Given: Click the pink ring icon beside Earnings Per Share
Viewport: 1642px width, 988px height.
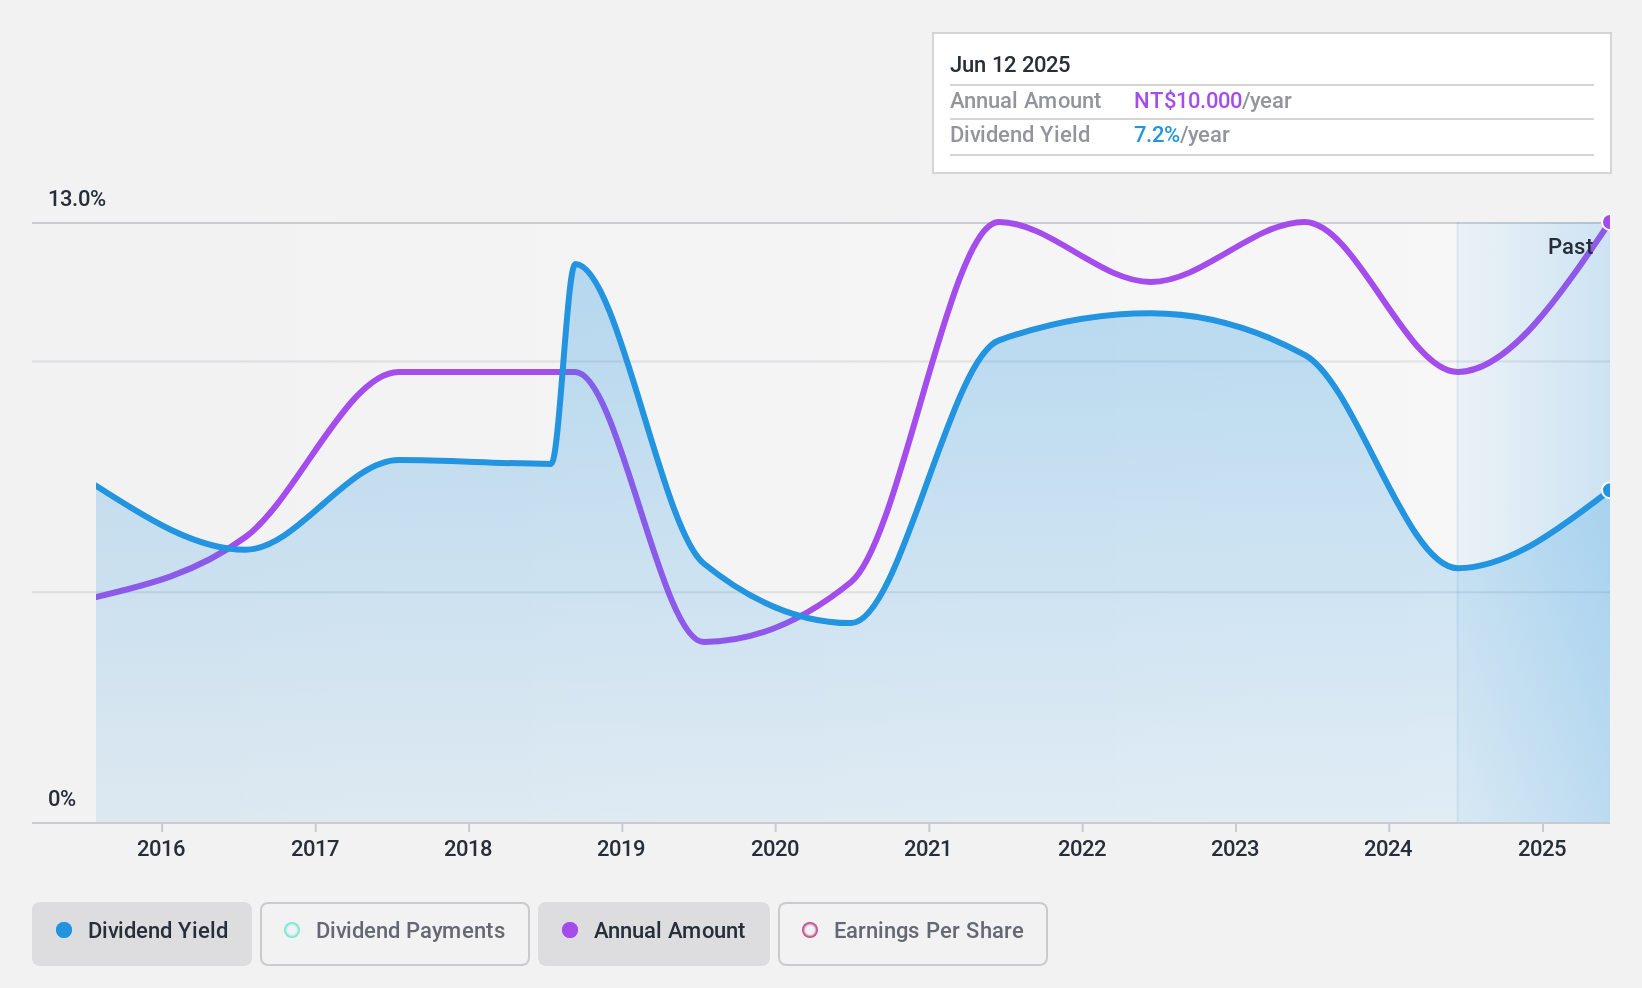Looking at the screenshot, I should tap(810, 930).
